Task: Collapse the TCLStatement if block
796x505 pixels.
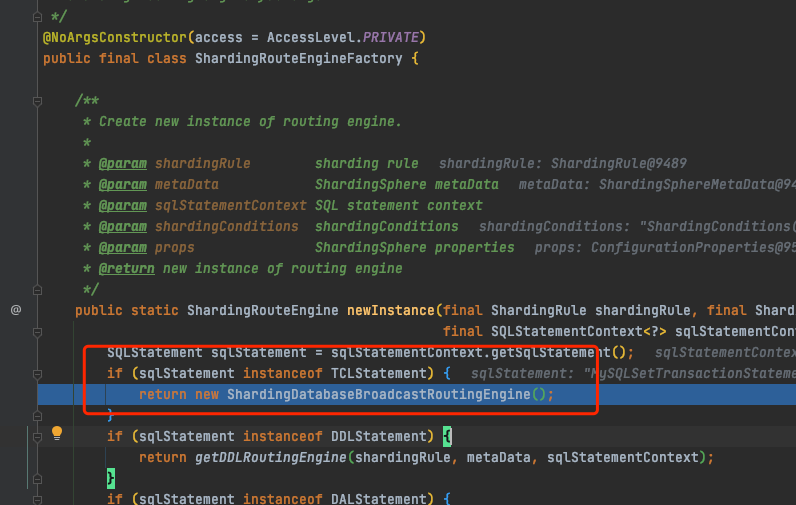Action: tap(37, 374)
